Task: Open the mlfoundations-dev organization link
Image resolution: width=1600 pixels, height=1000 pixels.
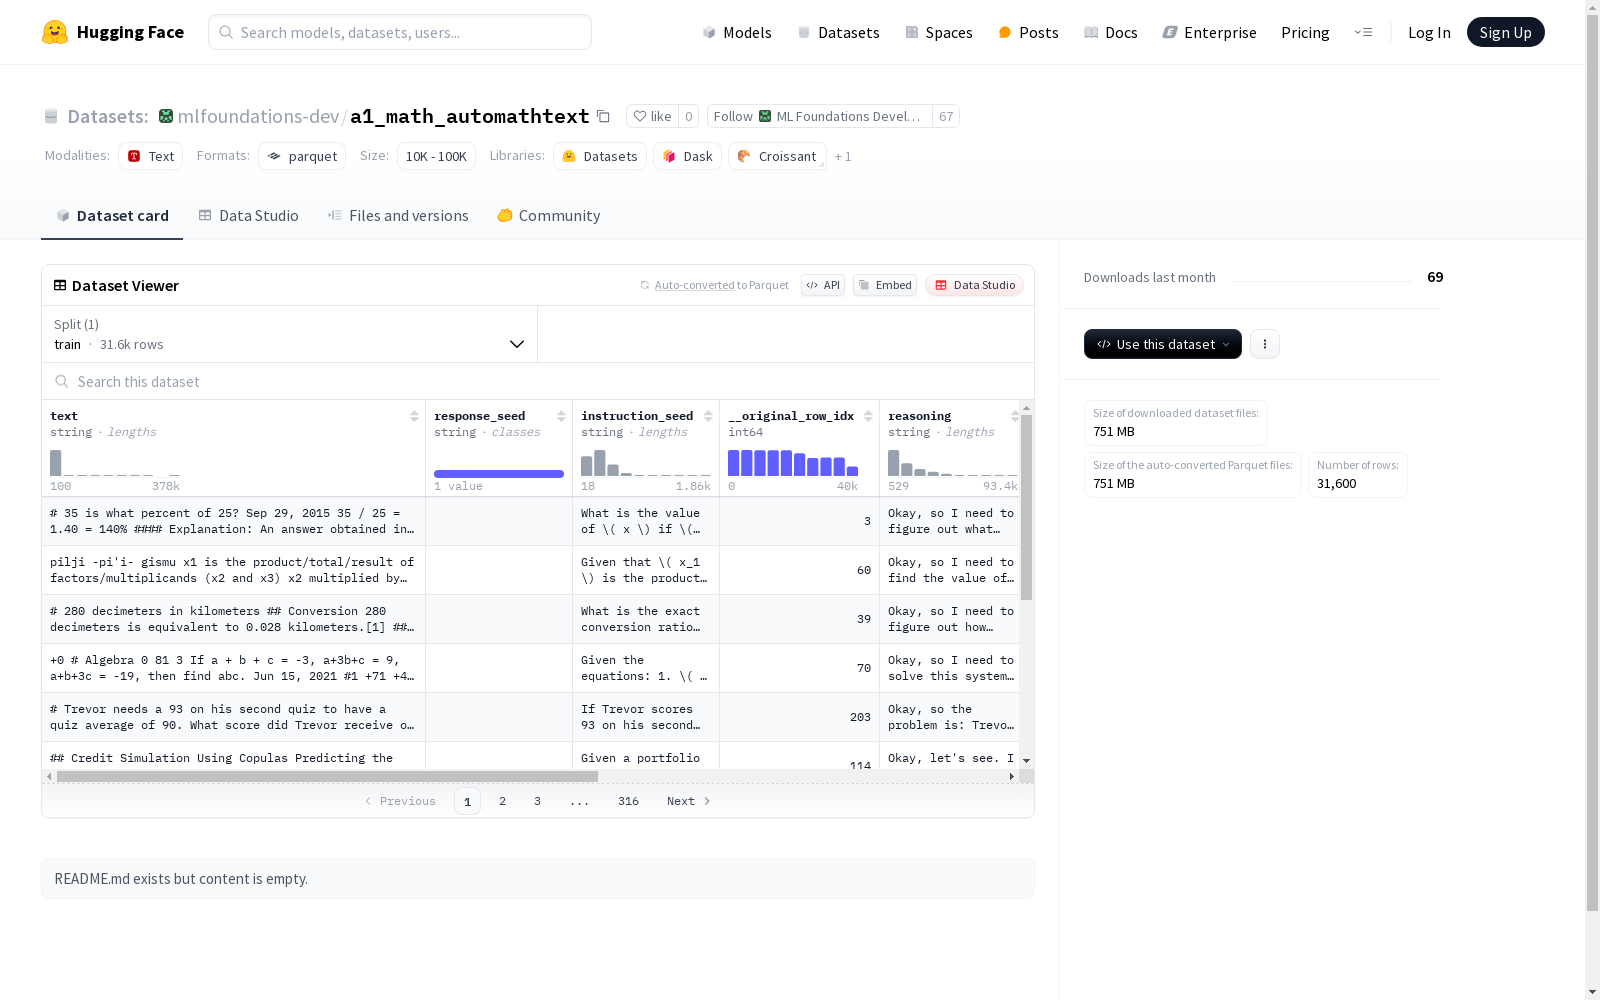Action: click(258, 116)
